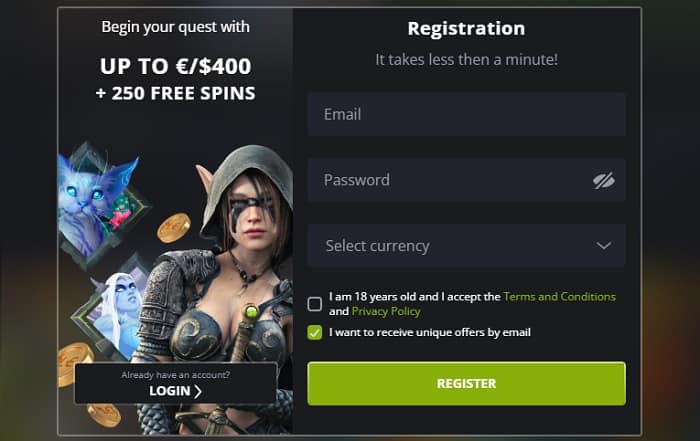Click the green REGISTER button

coord(467,384)
